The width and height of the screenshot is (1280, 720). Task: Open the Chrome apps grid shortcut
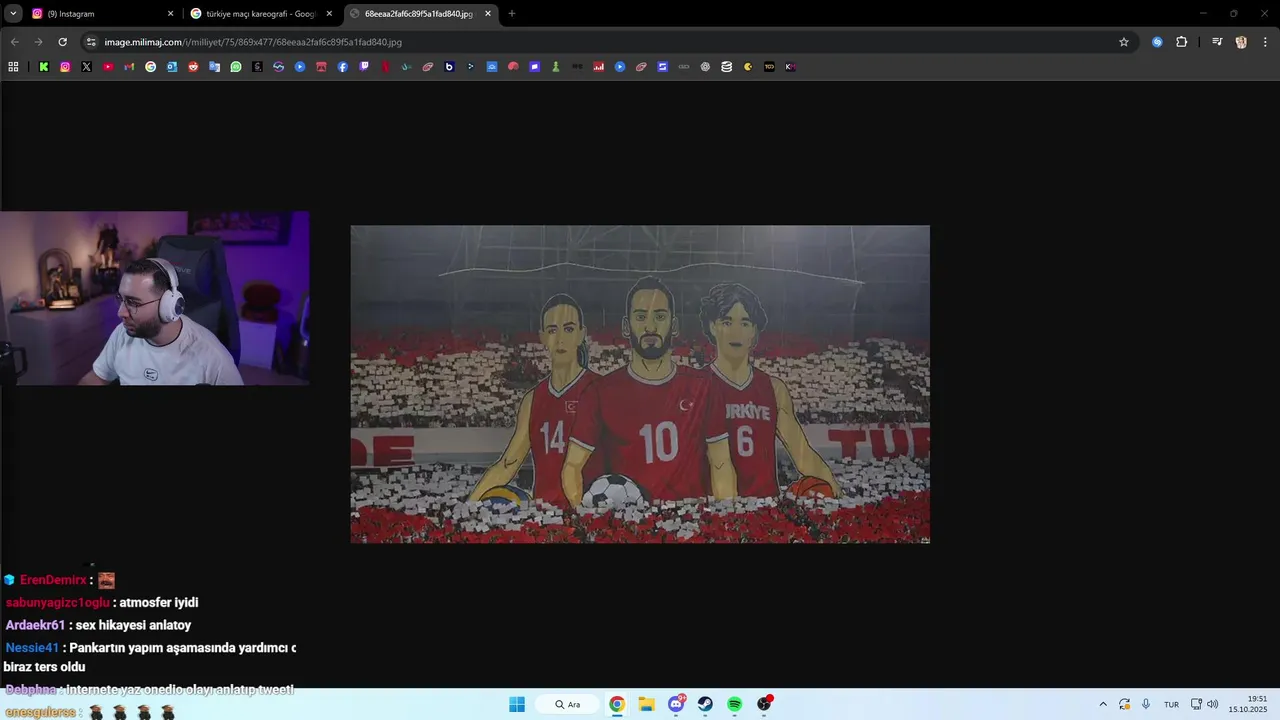pos(13,67)
